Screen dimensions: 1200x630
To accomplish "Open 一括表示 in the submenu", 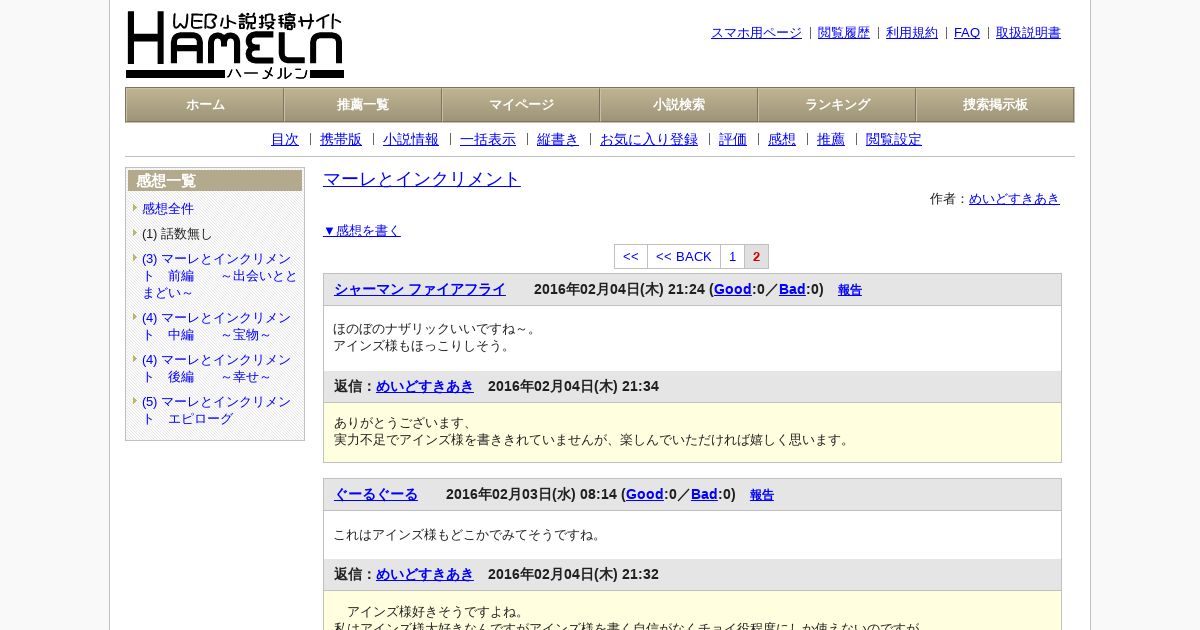I will point(488,140).
